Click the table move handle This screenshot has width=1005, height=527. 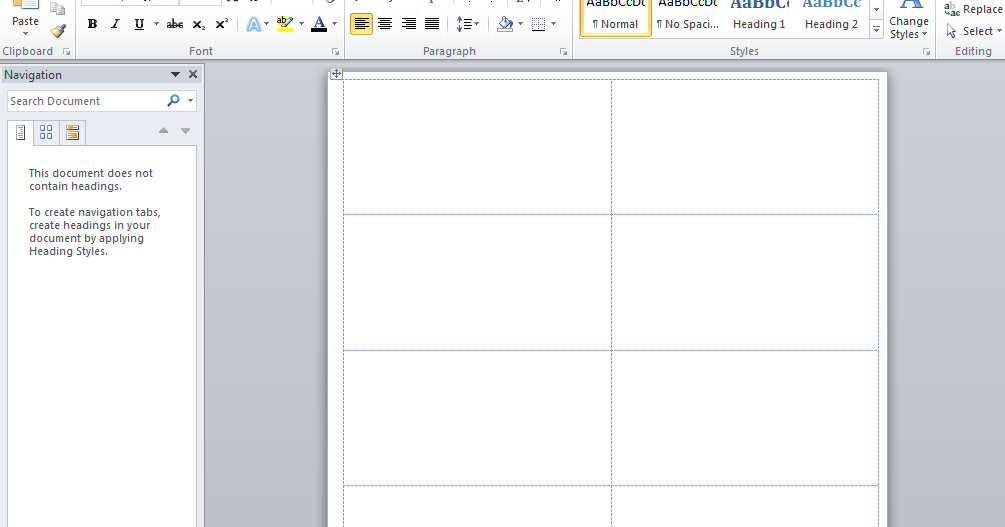click(x=336, y=74)
